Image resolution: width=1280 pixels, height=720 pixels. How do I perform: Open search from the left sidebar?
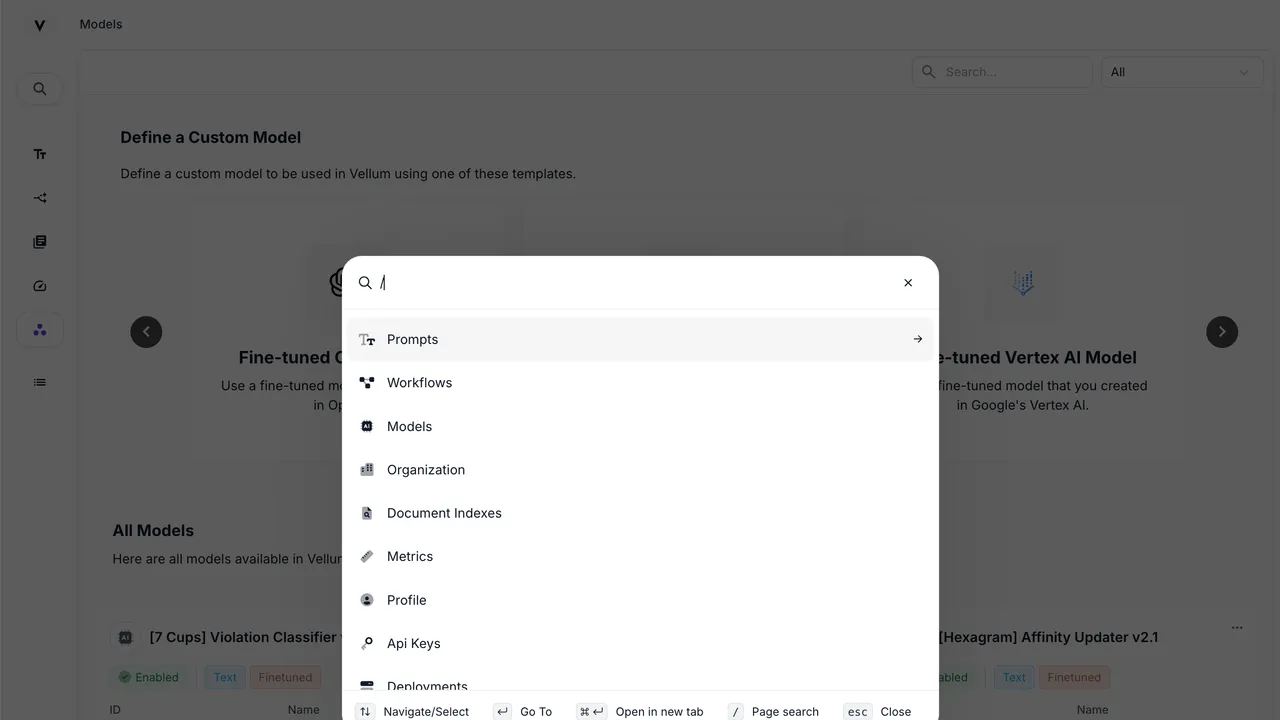[x=40, y=89]
